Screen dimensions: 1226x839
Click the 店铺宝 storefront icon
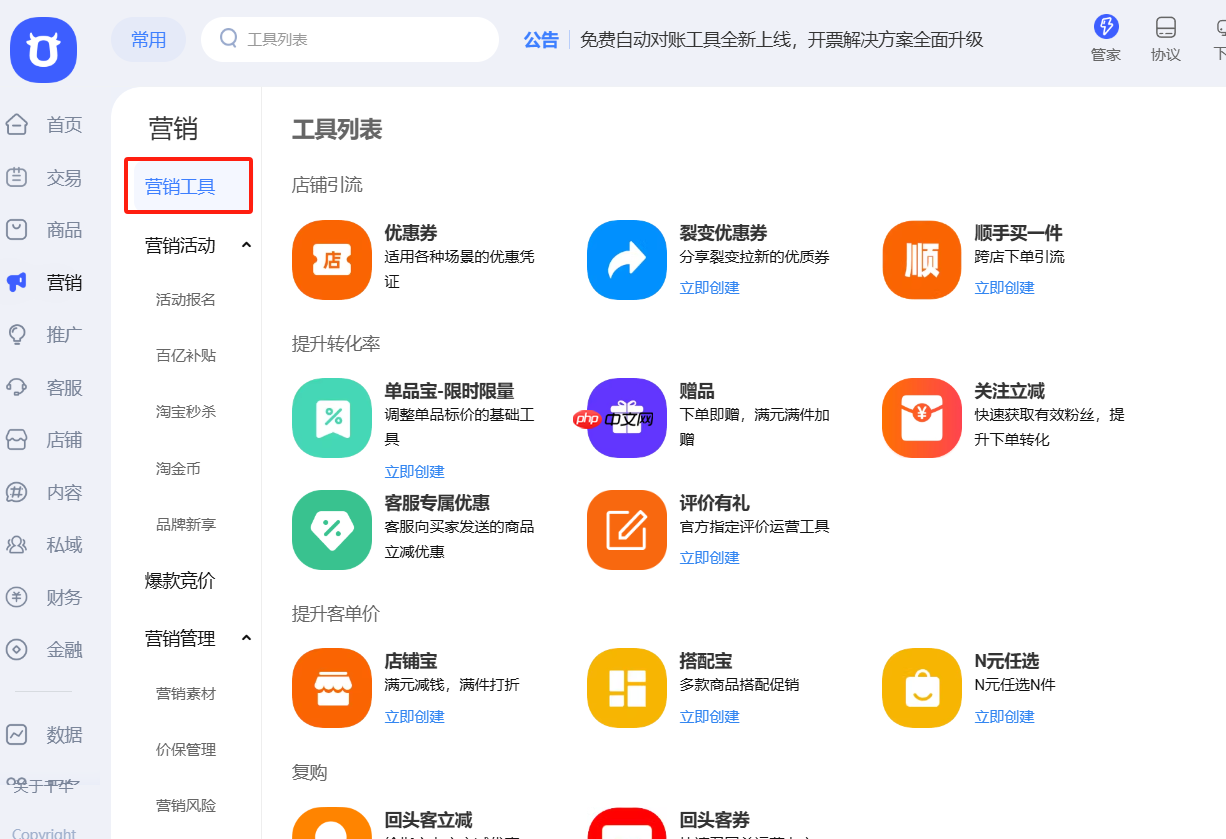click(x=331, y=688)
